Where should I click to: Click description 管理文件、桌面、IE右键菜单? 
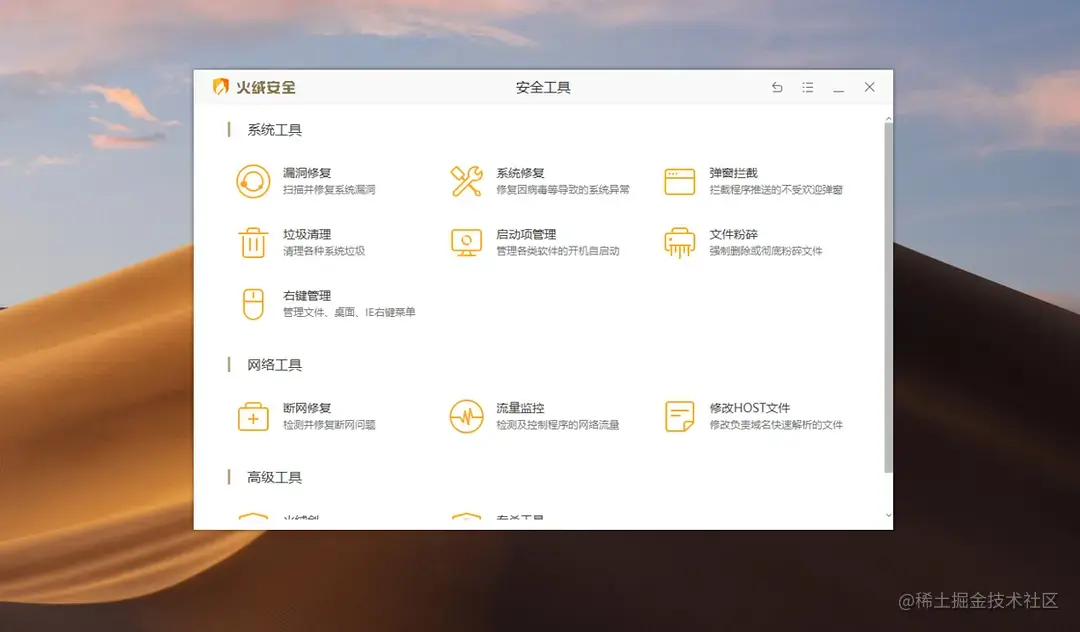click(349, 312)
